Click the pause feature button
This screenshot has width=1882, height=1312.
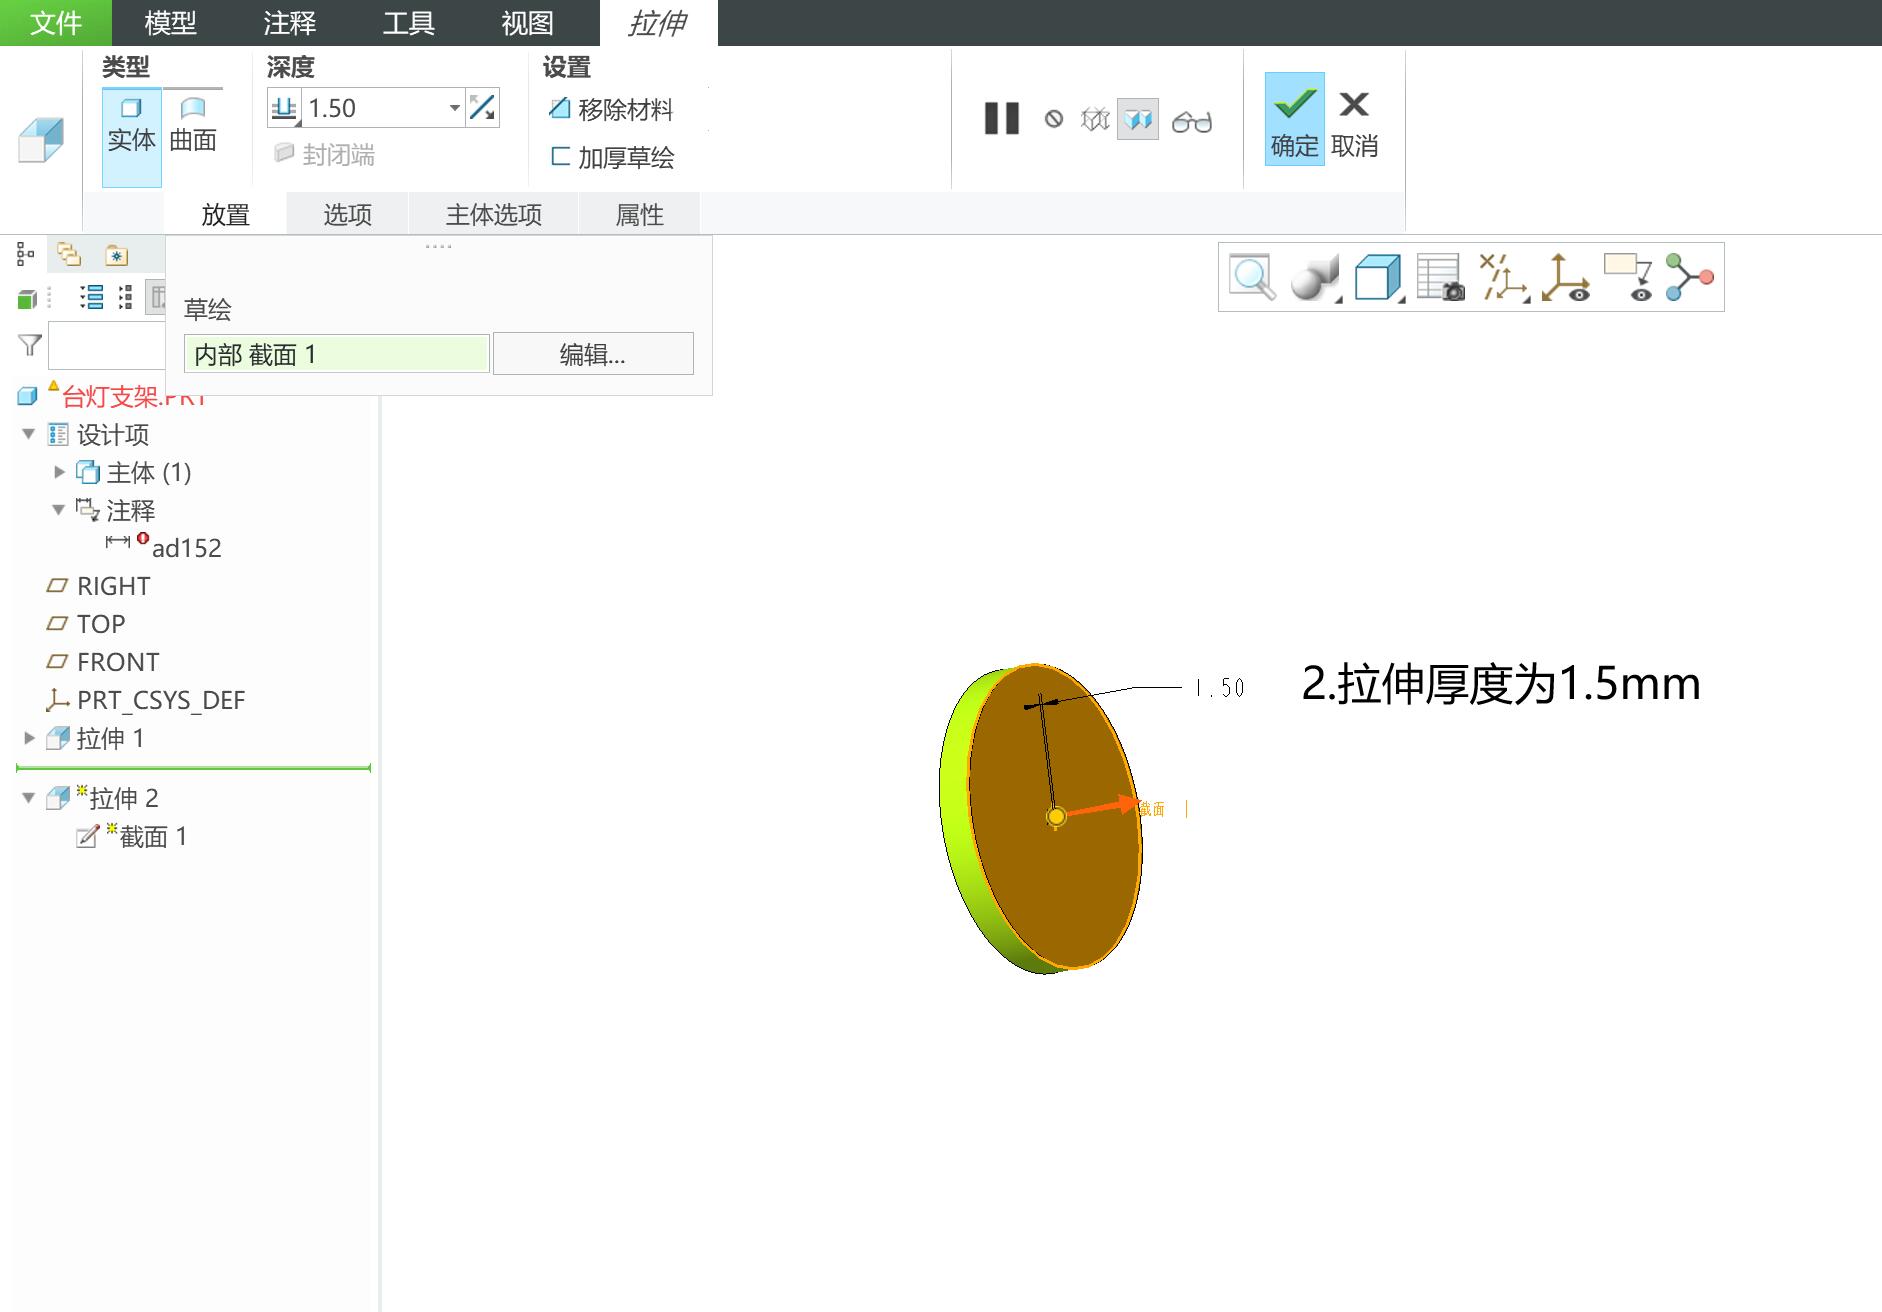(1001, 119)
